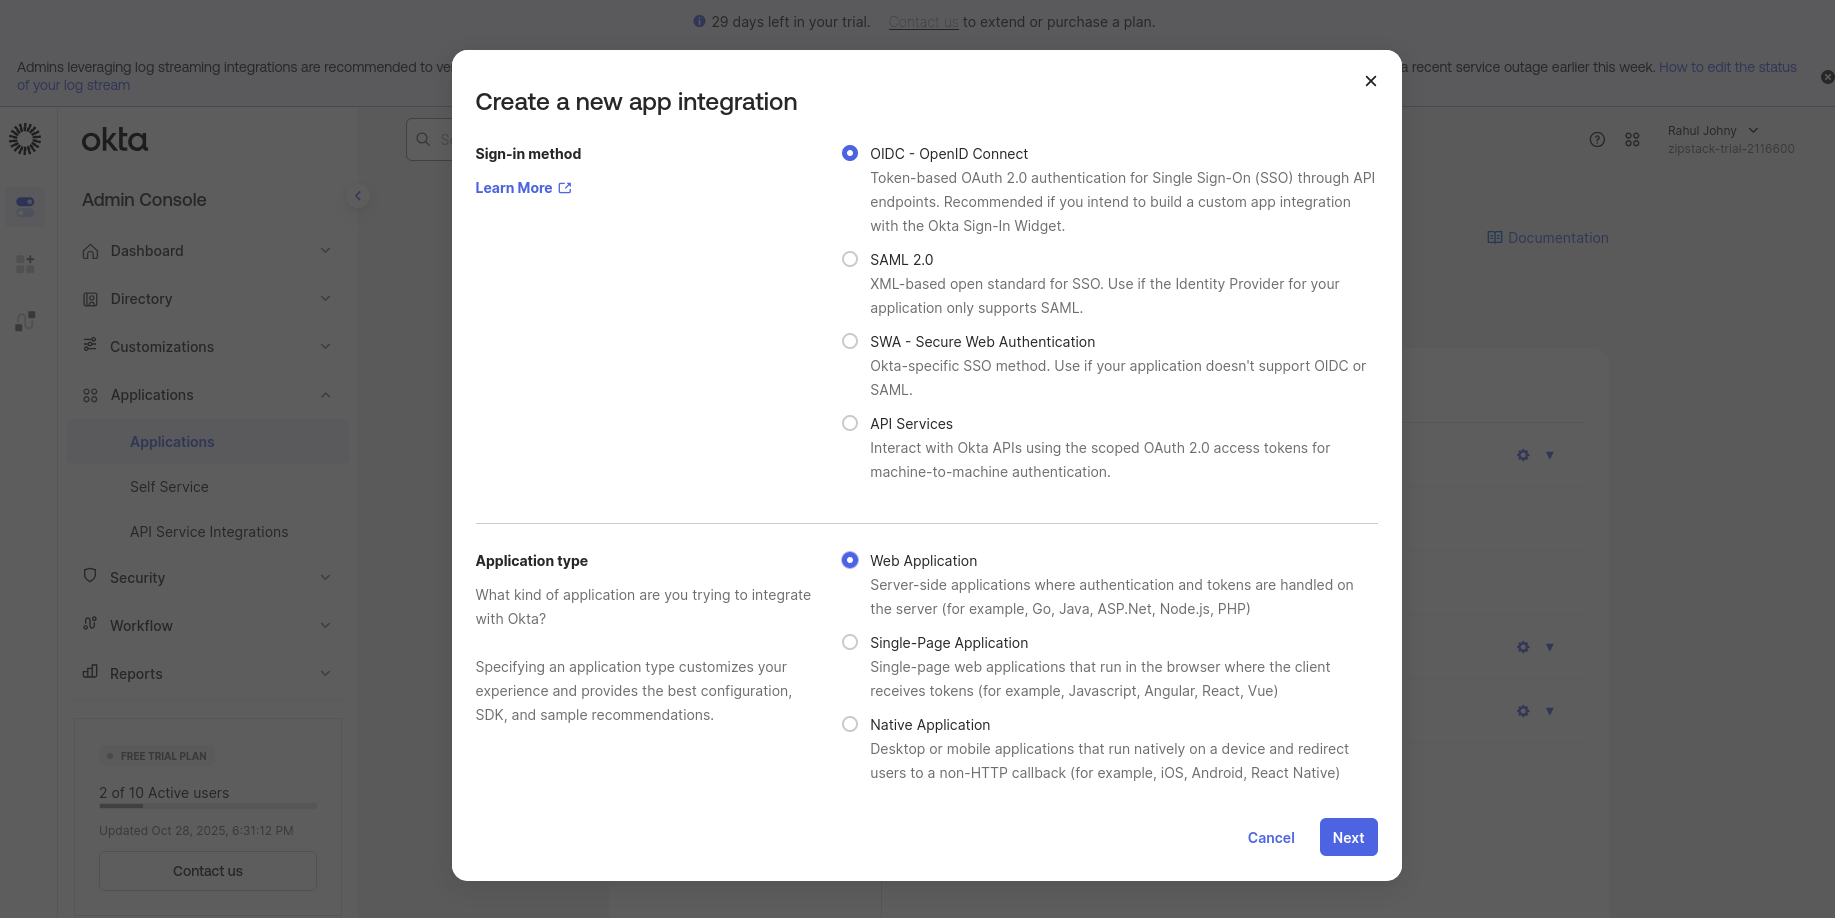The width and height of the screenshot is (1835, 918).
Task: Click the Dashboard home icon
Action: click(90, 250)
